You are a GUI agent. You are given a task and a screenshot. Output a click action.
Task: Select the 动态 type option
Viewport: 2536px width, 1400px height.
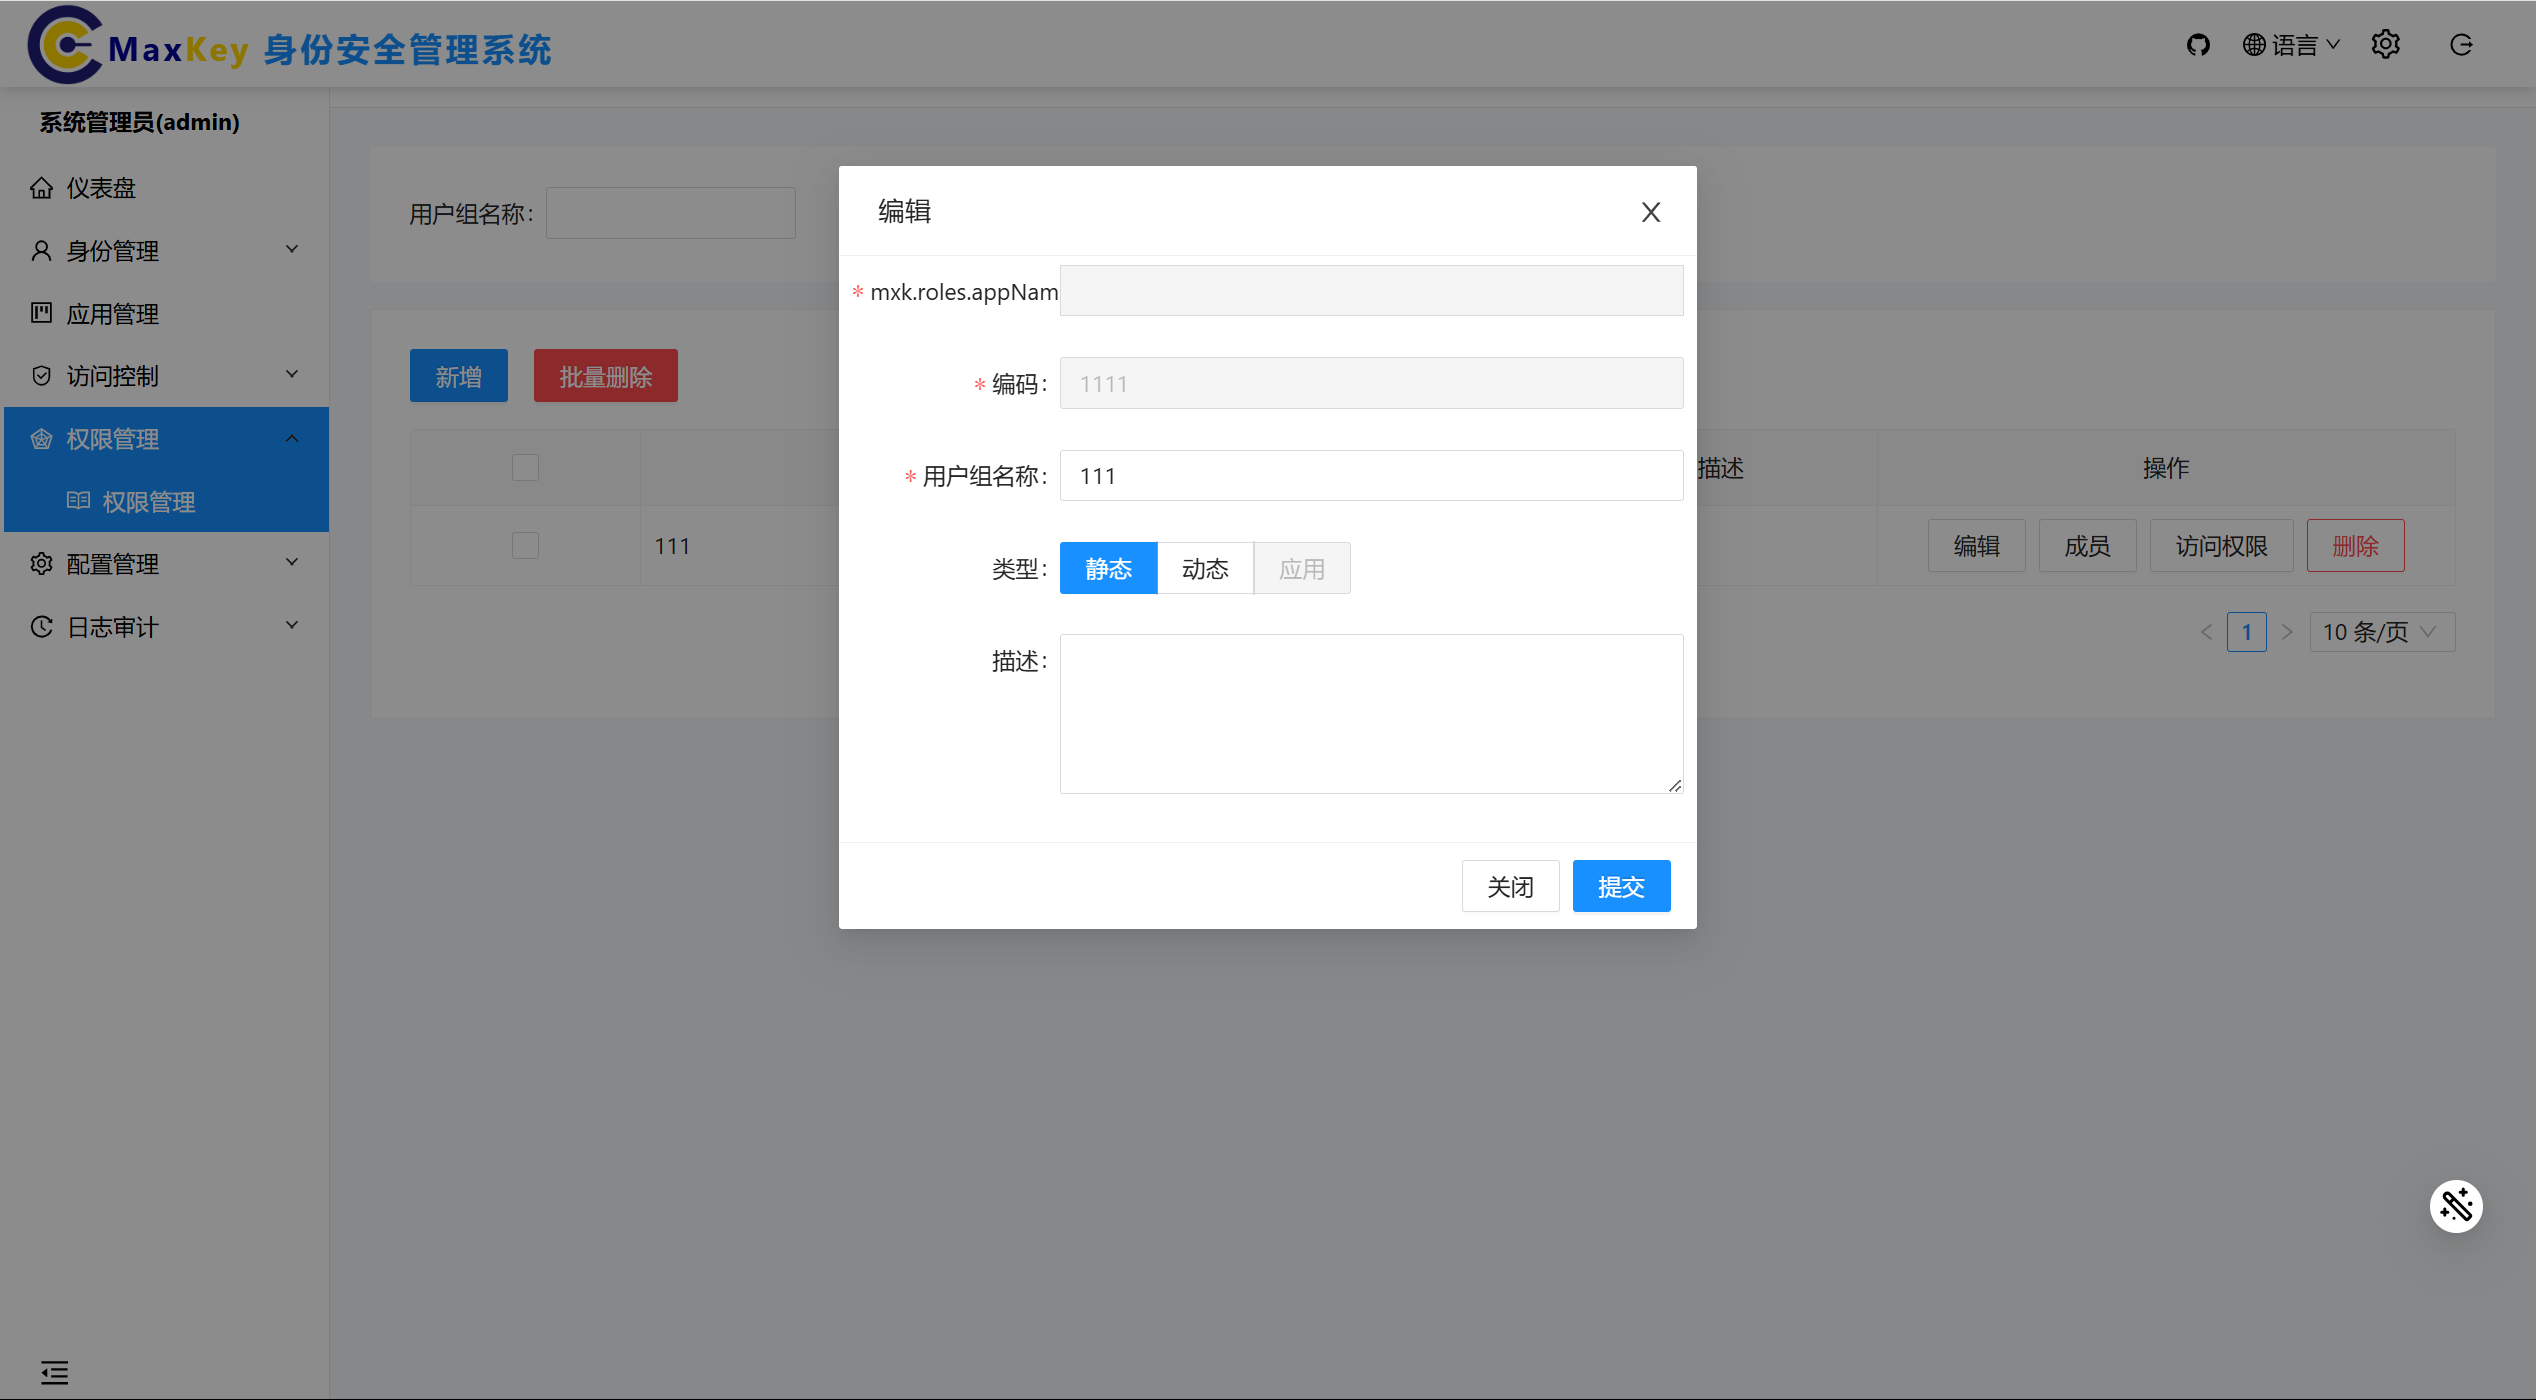click(1204, 569)
